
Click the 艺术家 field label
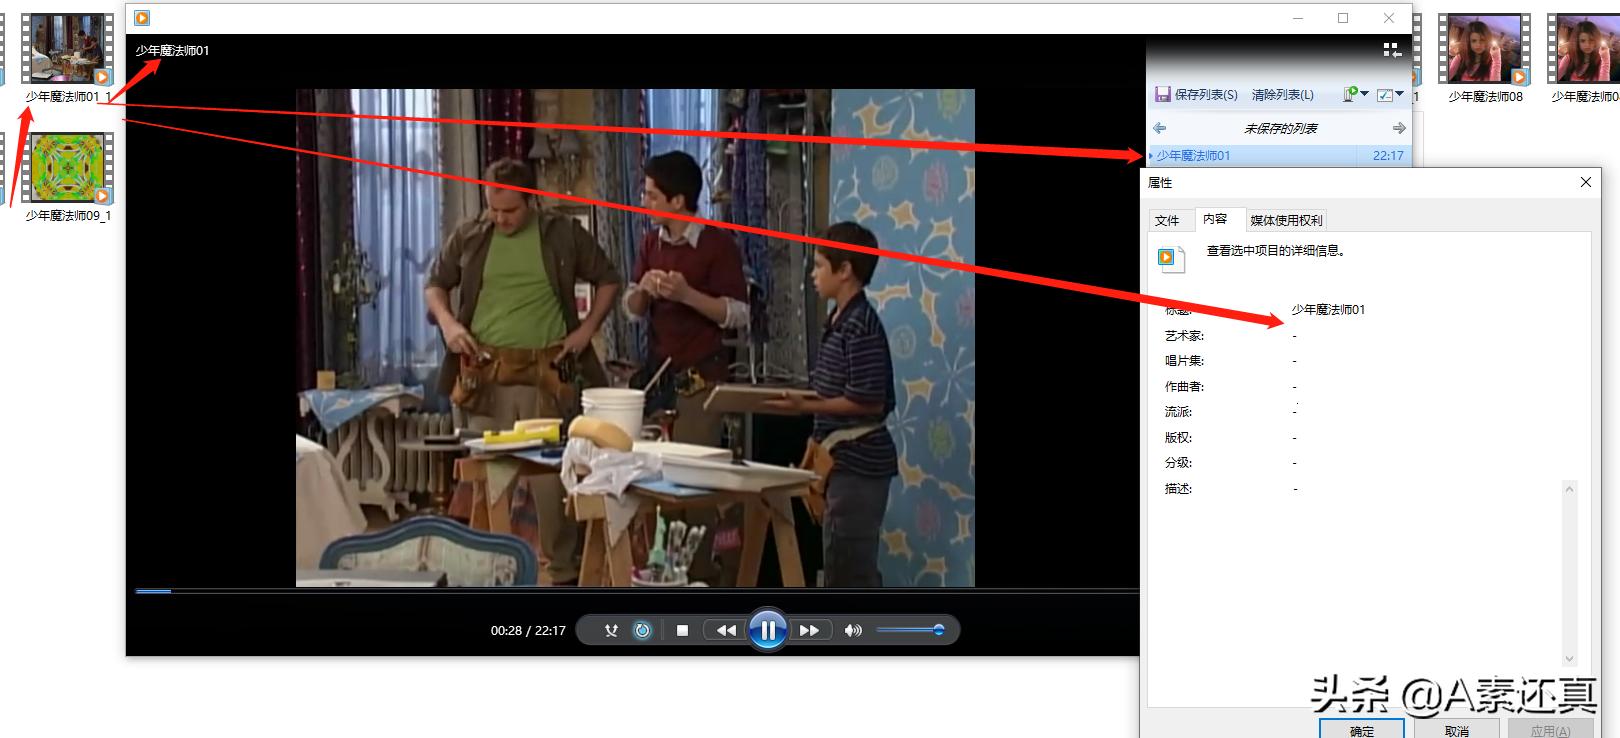pyautogui.click(x=1184, y=336)
